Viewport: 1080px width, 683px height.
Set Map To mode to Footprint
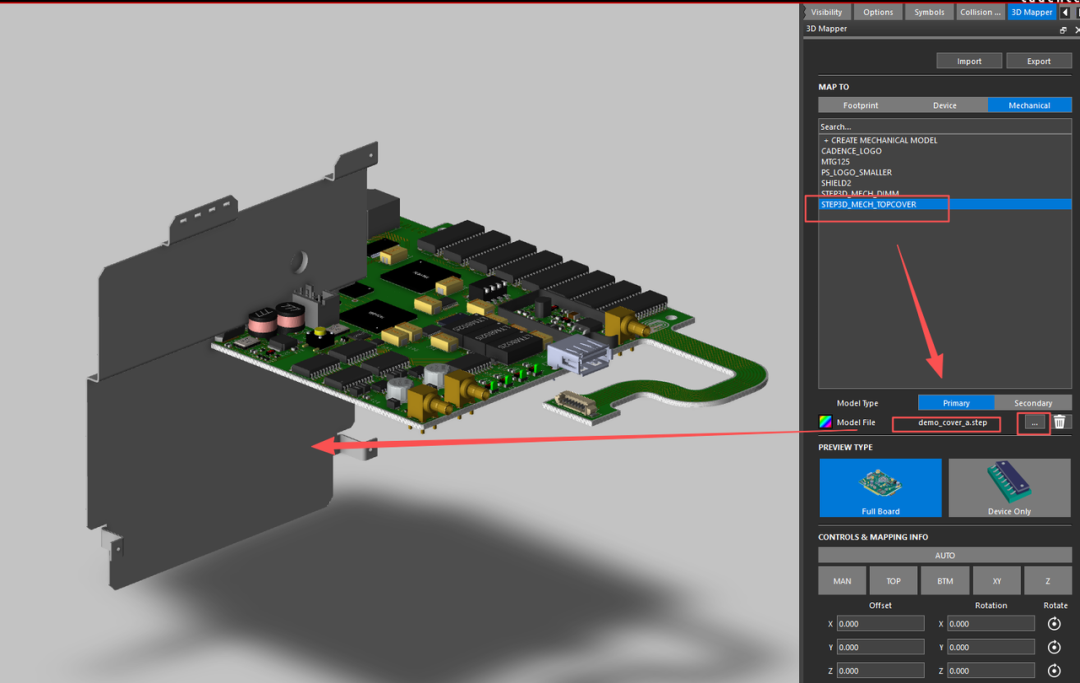tap(860, 105)
